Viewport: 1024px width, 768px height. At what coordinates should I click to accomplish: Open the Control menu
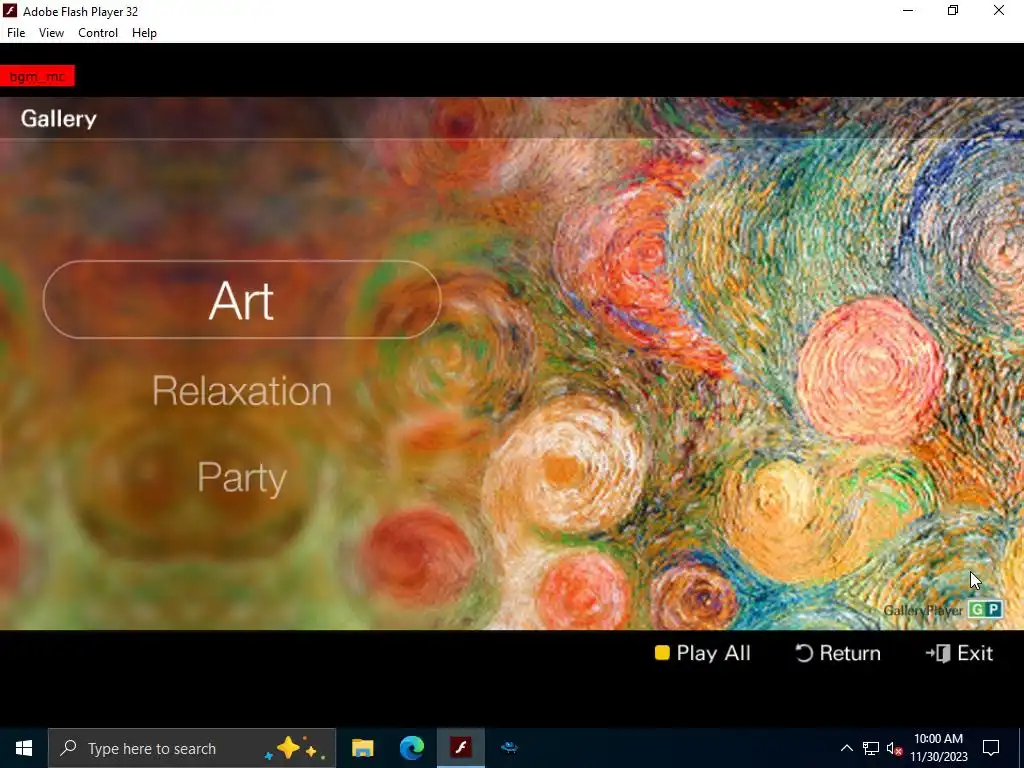(x=98, y=33)
